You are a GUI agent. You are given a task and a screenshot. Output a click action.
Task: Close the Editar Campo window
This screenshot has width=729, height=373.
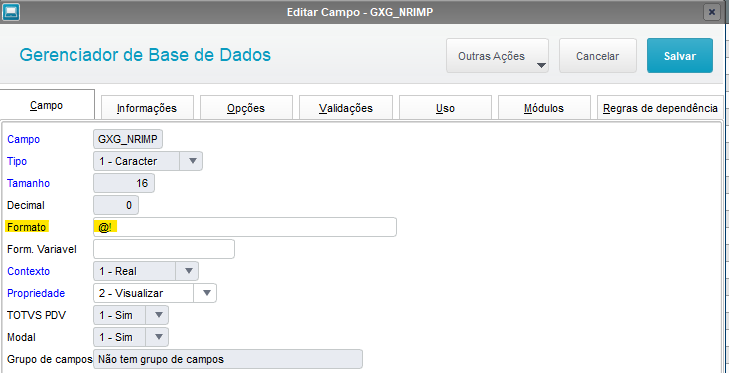click(711, 12)
